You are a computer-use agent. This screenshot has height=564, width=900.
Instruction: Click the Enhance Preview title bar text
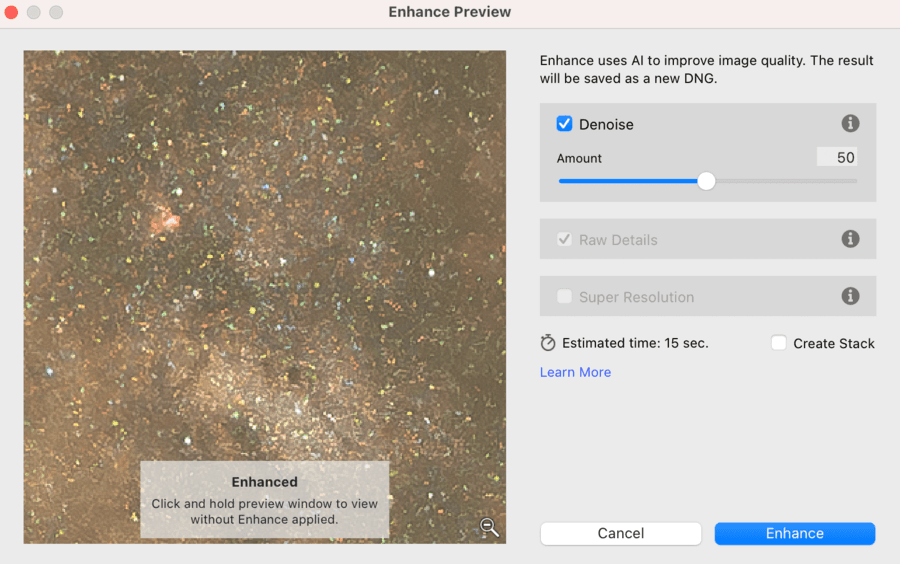[x=450, y=12]
